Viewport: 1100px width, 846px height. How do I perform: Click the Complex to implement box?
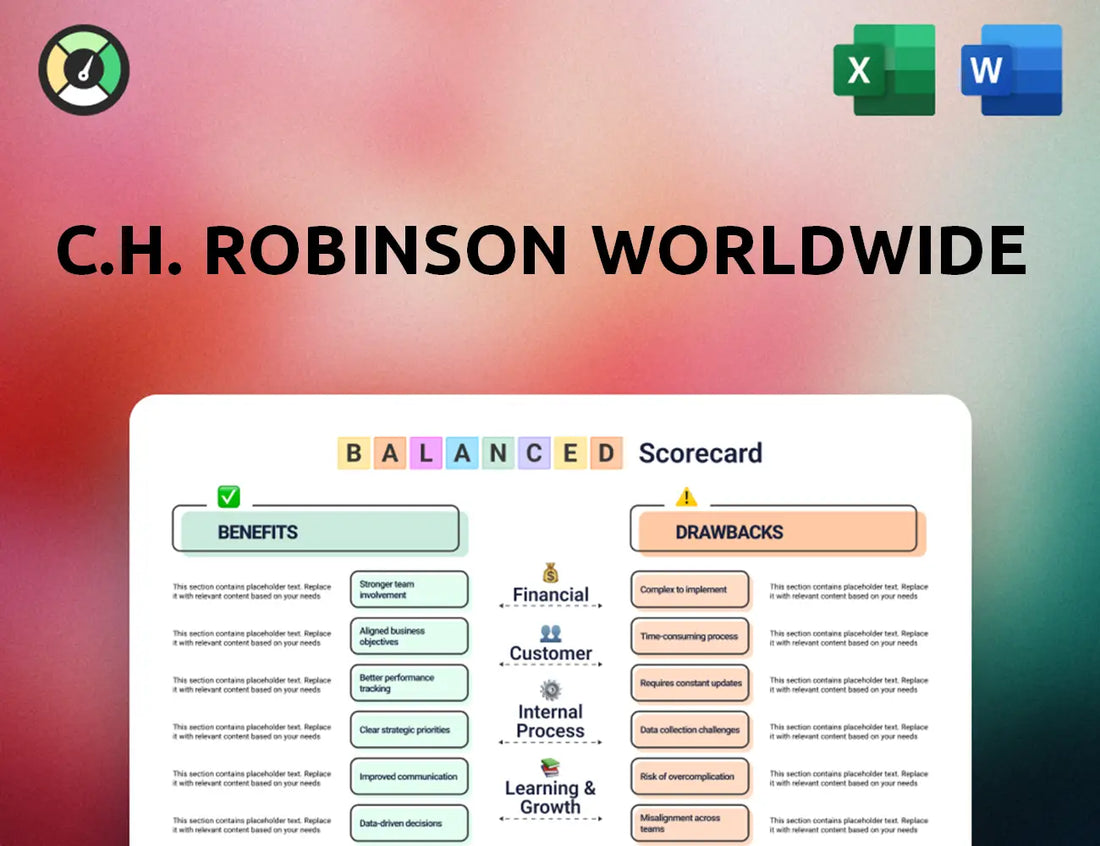(x=690, y=589)
